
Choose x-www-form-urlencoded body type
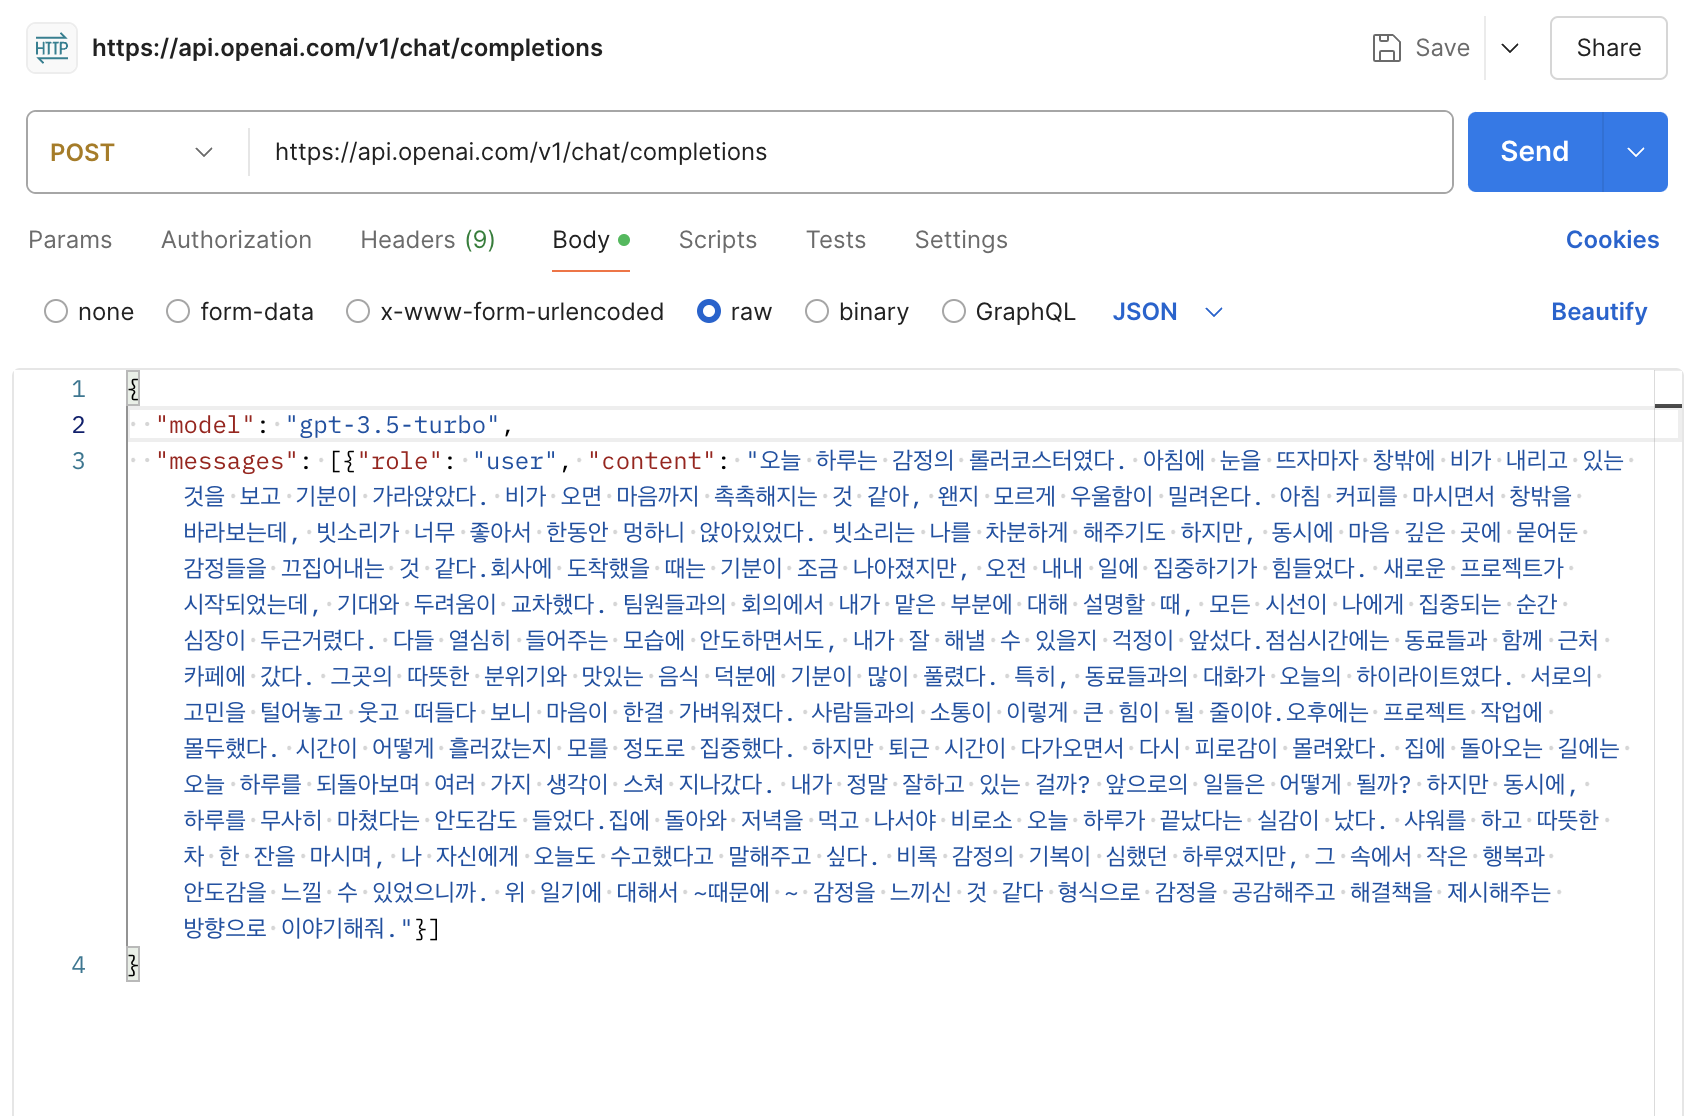click(358, 312)
